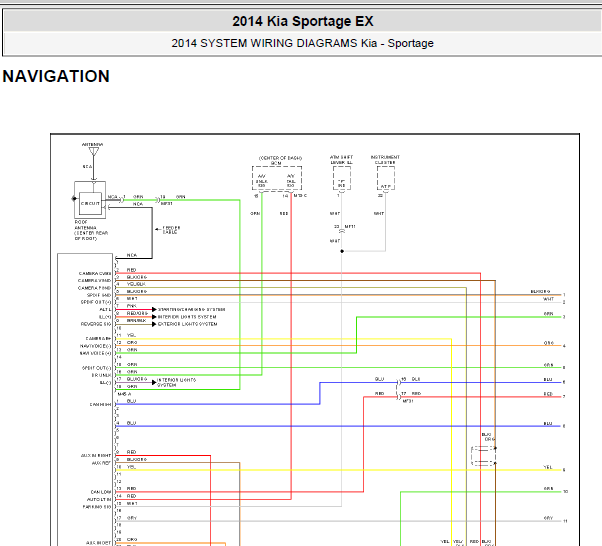Click the CAN HIGH pin label
This screenshot has height=546, width=602.
(101, 404)
